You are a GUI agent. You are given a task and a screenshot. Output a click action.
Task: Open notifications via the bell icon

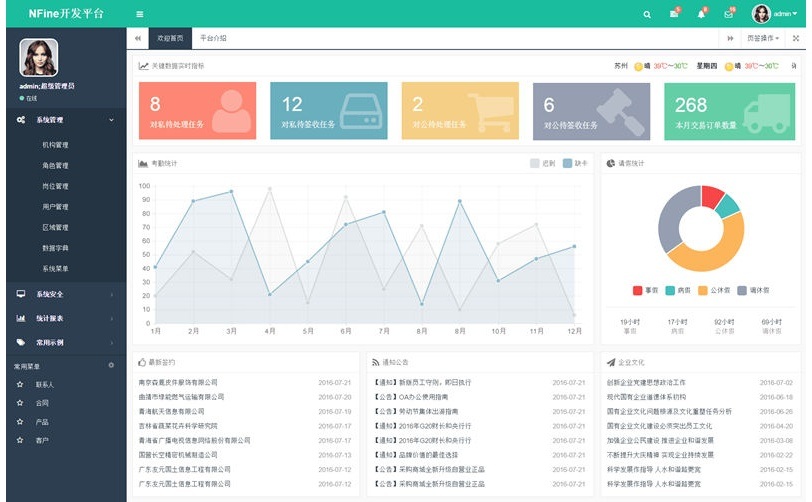point(701,14)
